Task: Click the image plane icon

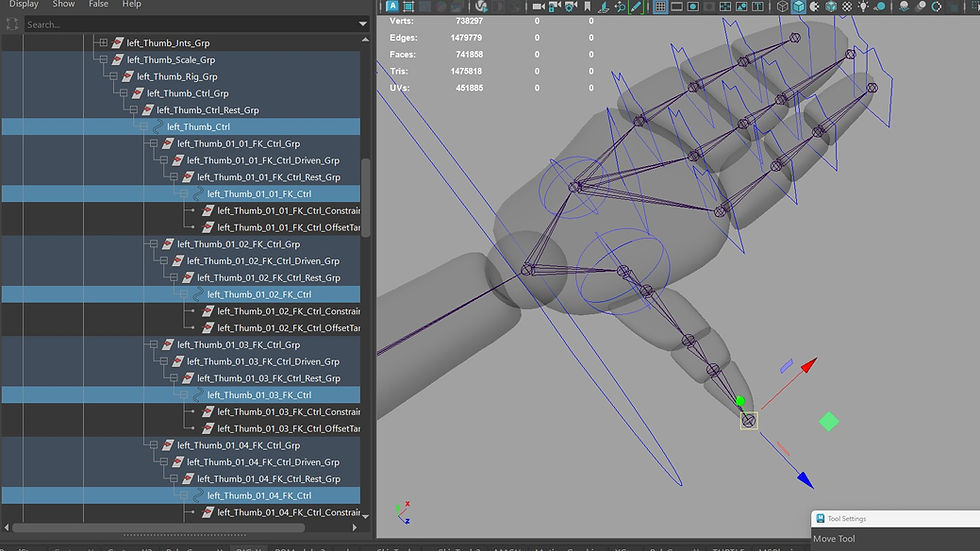Action: [603, 6]
